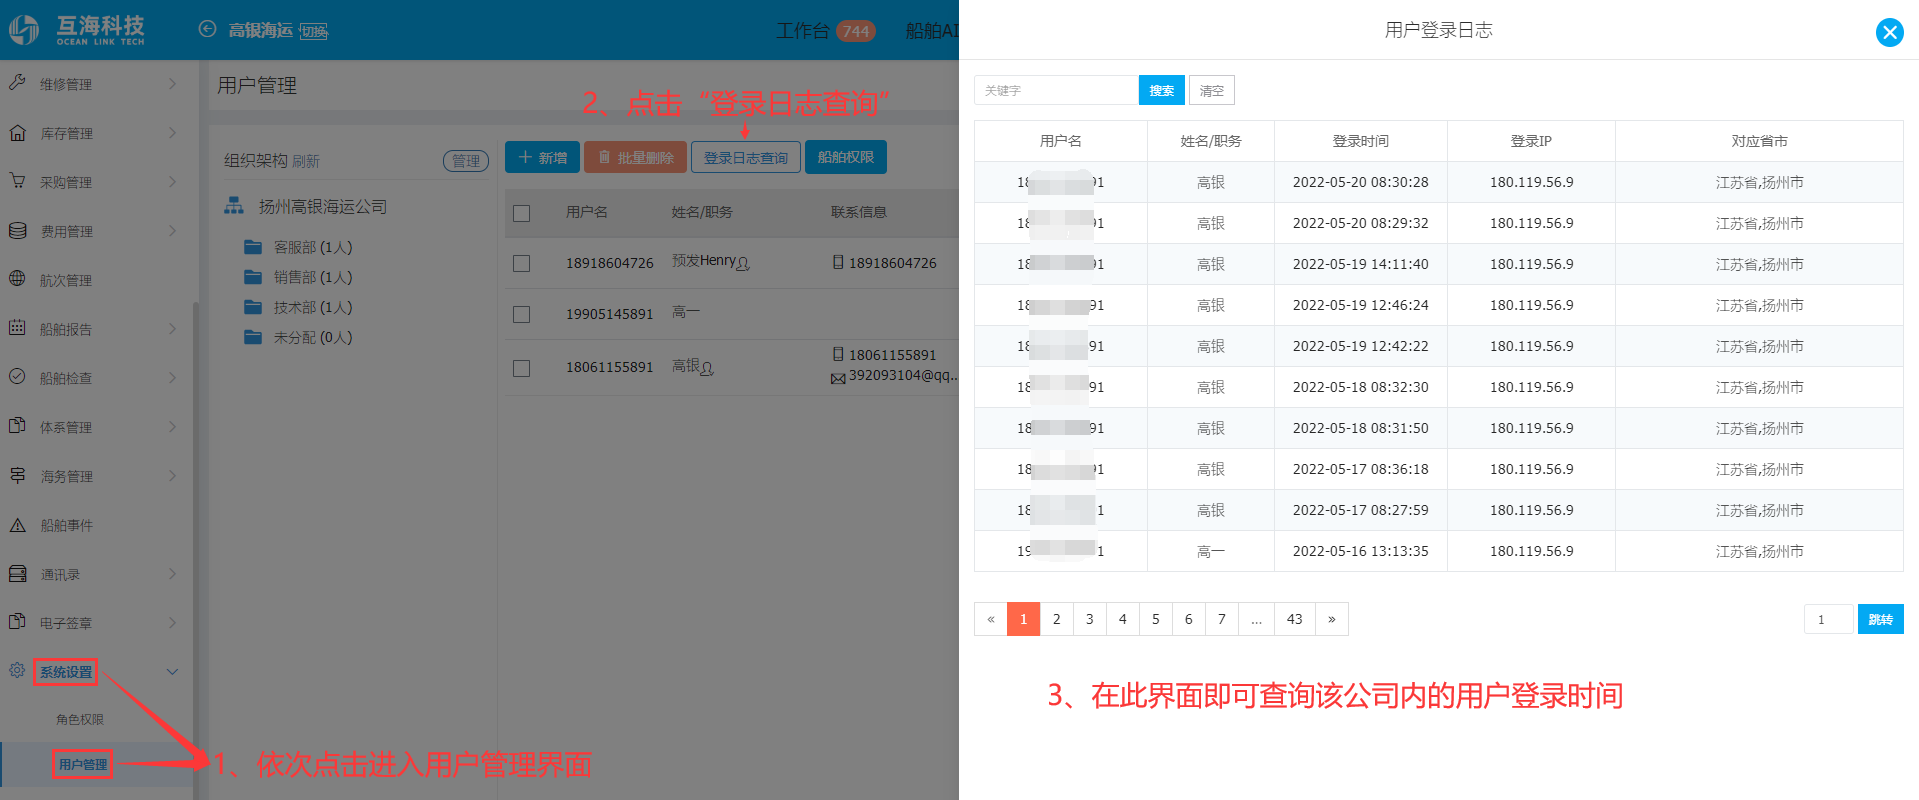Viewport: 1919px width, 800px height.
Task: Check the box for user 19905145891
Action: 521,314
